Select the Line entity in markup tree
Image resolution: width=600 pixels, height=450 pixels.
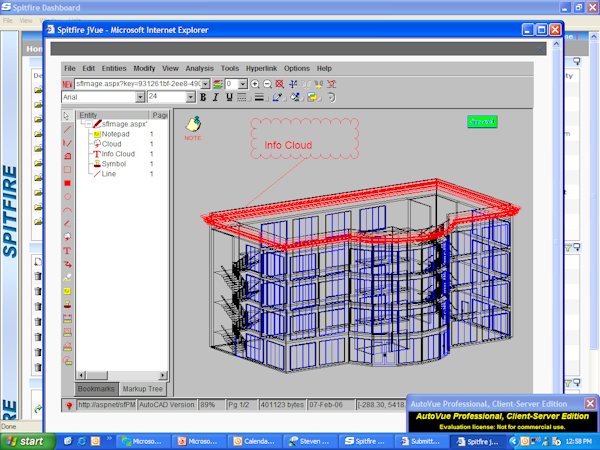coord(109,174)
